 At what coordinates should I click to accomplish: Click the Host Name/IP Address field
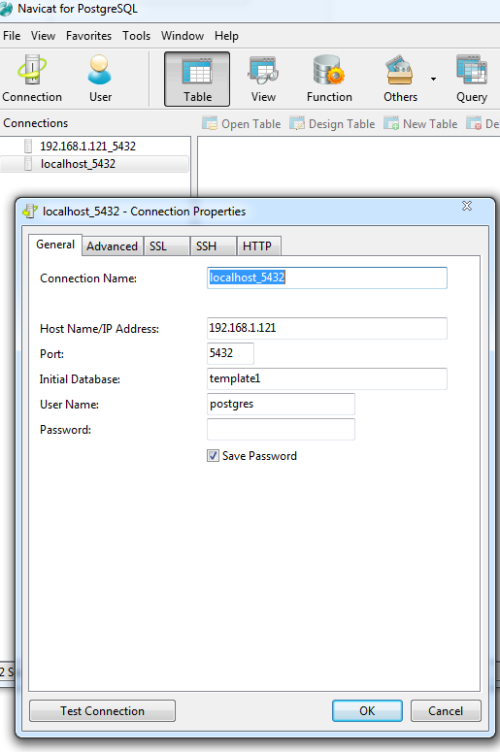(x=327, y=328)
